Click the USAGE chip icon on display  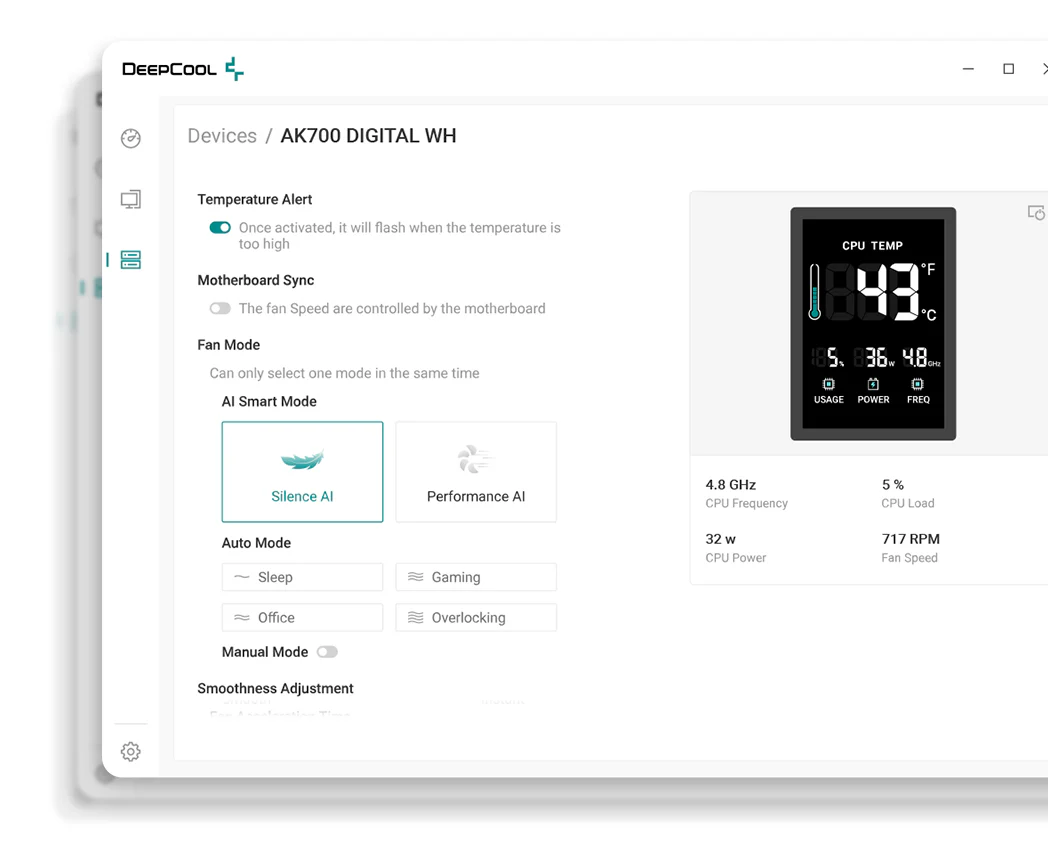828,384
